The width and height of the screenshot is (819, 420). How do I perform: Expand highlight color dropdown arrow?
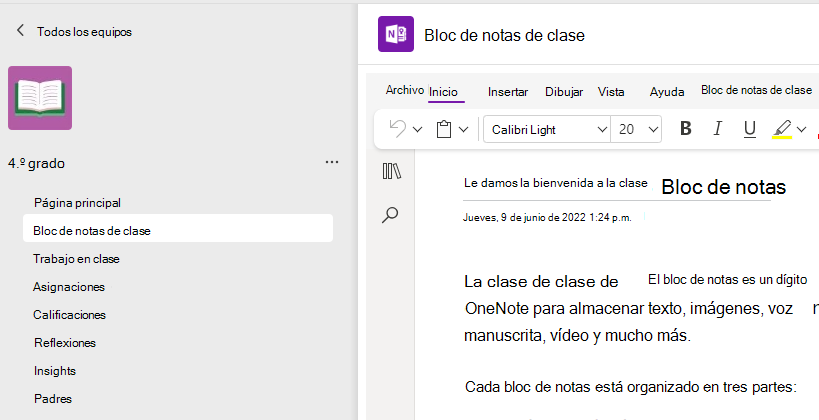[801, 129]
